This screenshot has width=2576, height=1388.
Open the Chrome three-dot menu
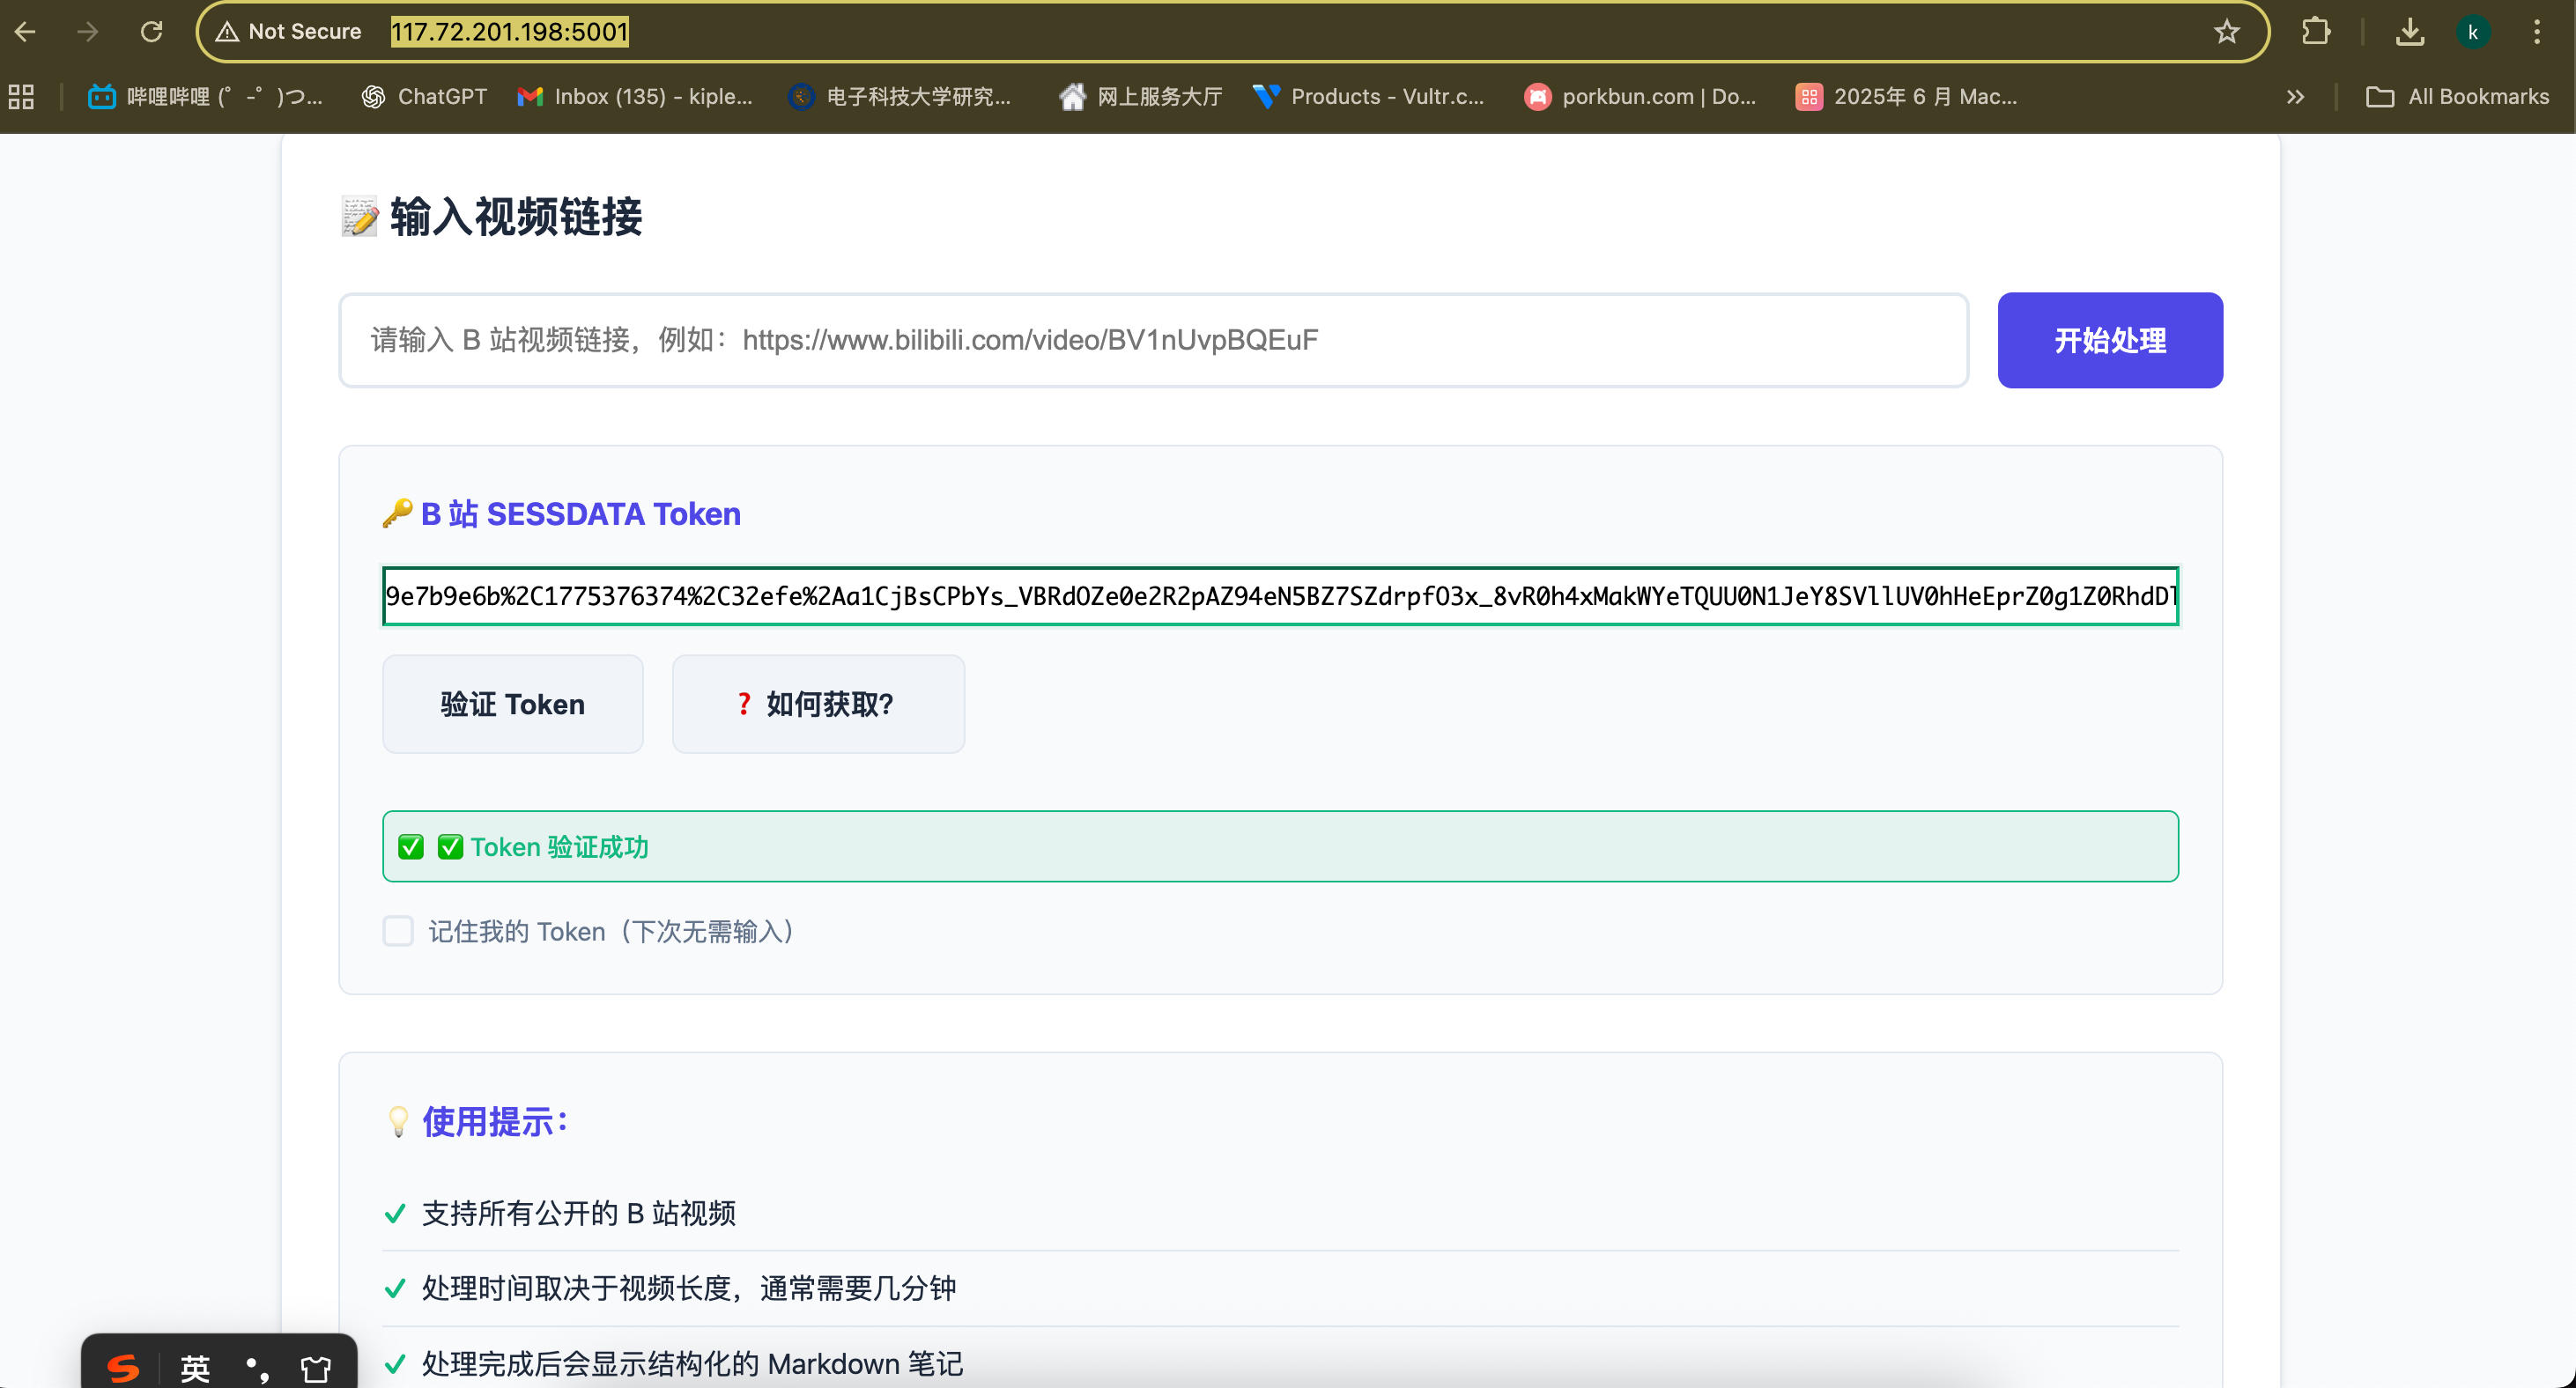click(2536, 32)
